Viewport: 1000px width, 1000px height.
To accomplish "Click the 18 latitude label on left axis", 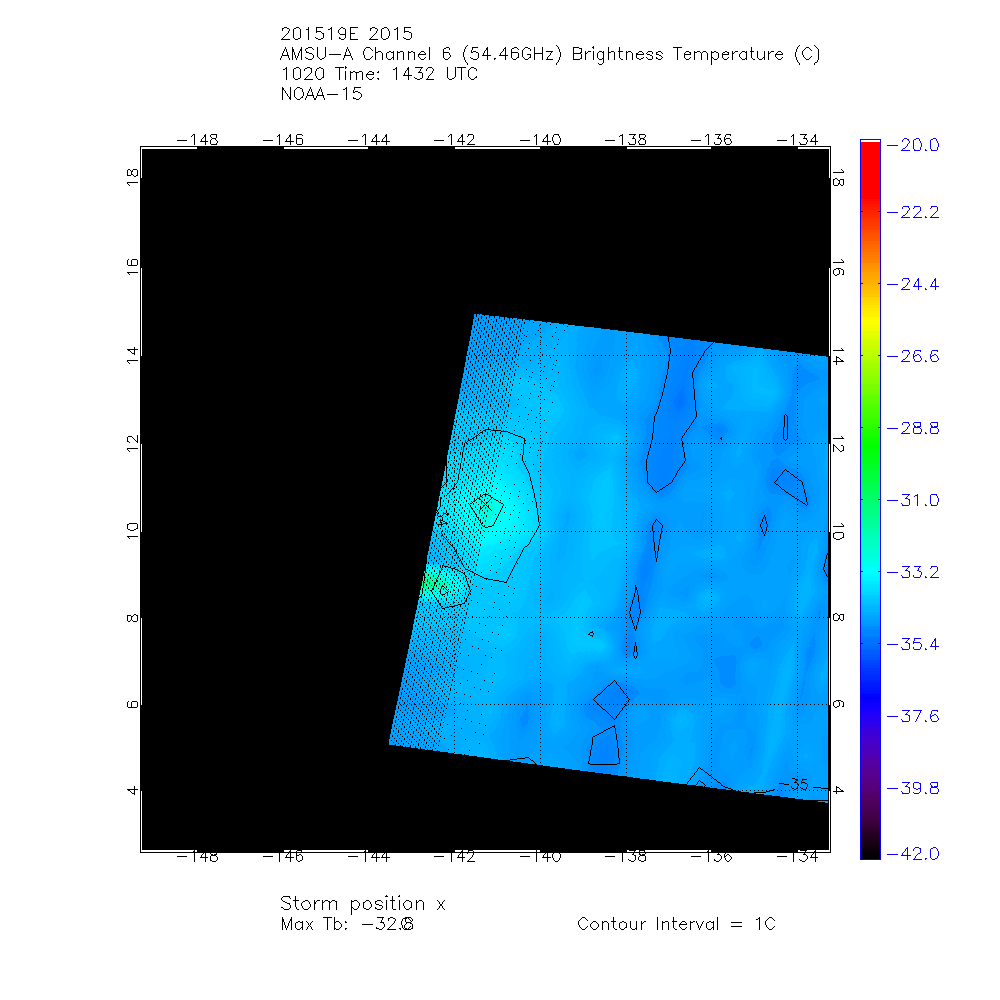I will [x=132, y=176].
